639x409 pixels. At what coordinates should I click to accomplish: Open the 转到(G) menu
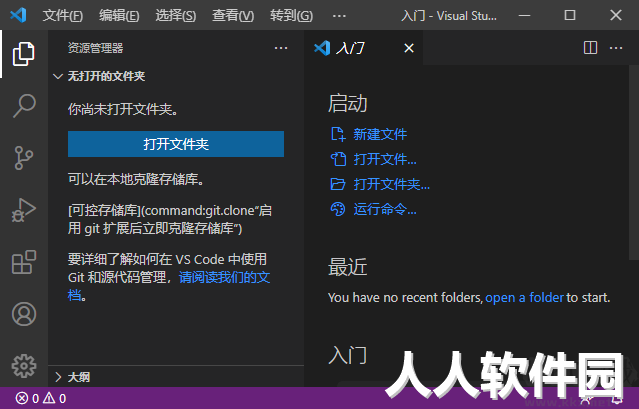coord(291,15)
